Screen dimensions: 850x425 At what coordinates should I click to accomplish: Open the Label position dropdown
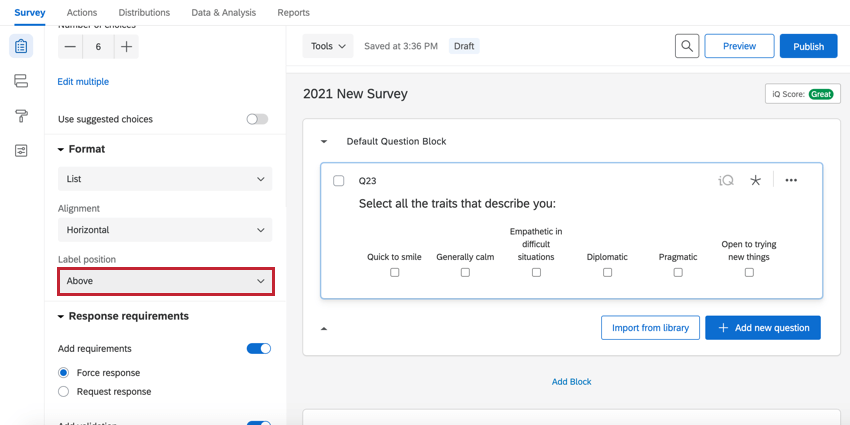165,281
